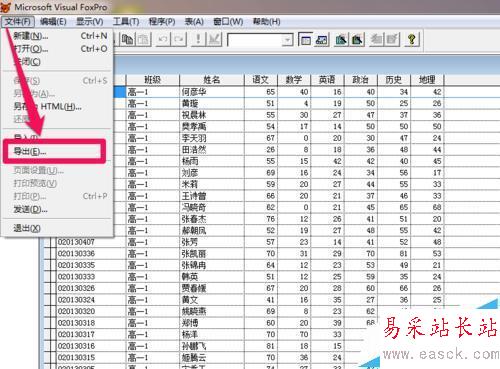Click the 姓名 column header
The width and height of the screenshot is (500, 369).
pos(212,80)
